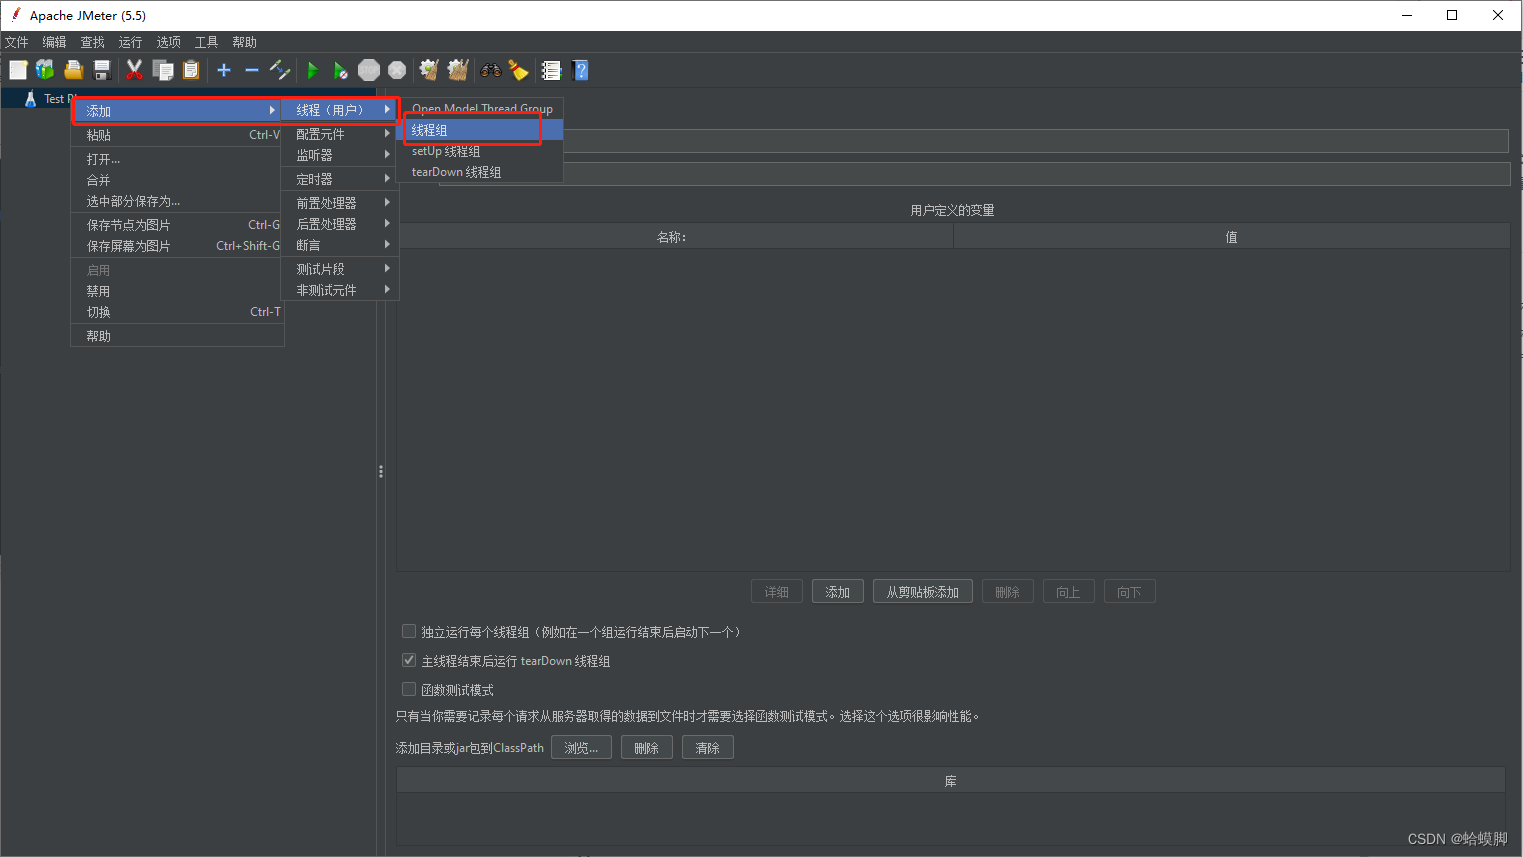This screenshot has height=857, width=1523.
Task: Click the Test Plan flask icon
Action: point(31,99)
